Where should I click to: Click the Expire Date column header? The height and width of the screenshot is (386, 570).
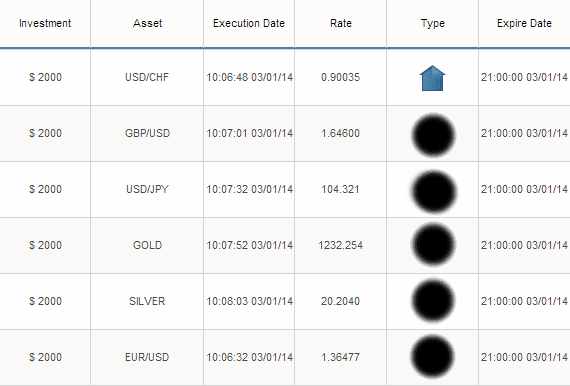[524, 23]
